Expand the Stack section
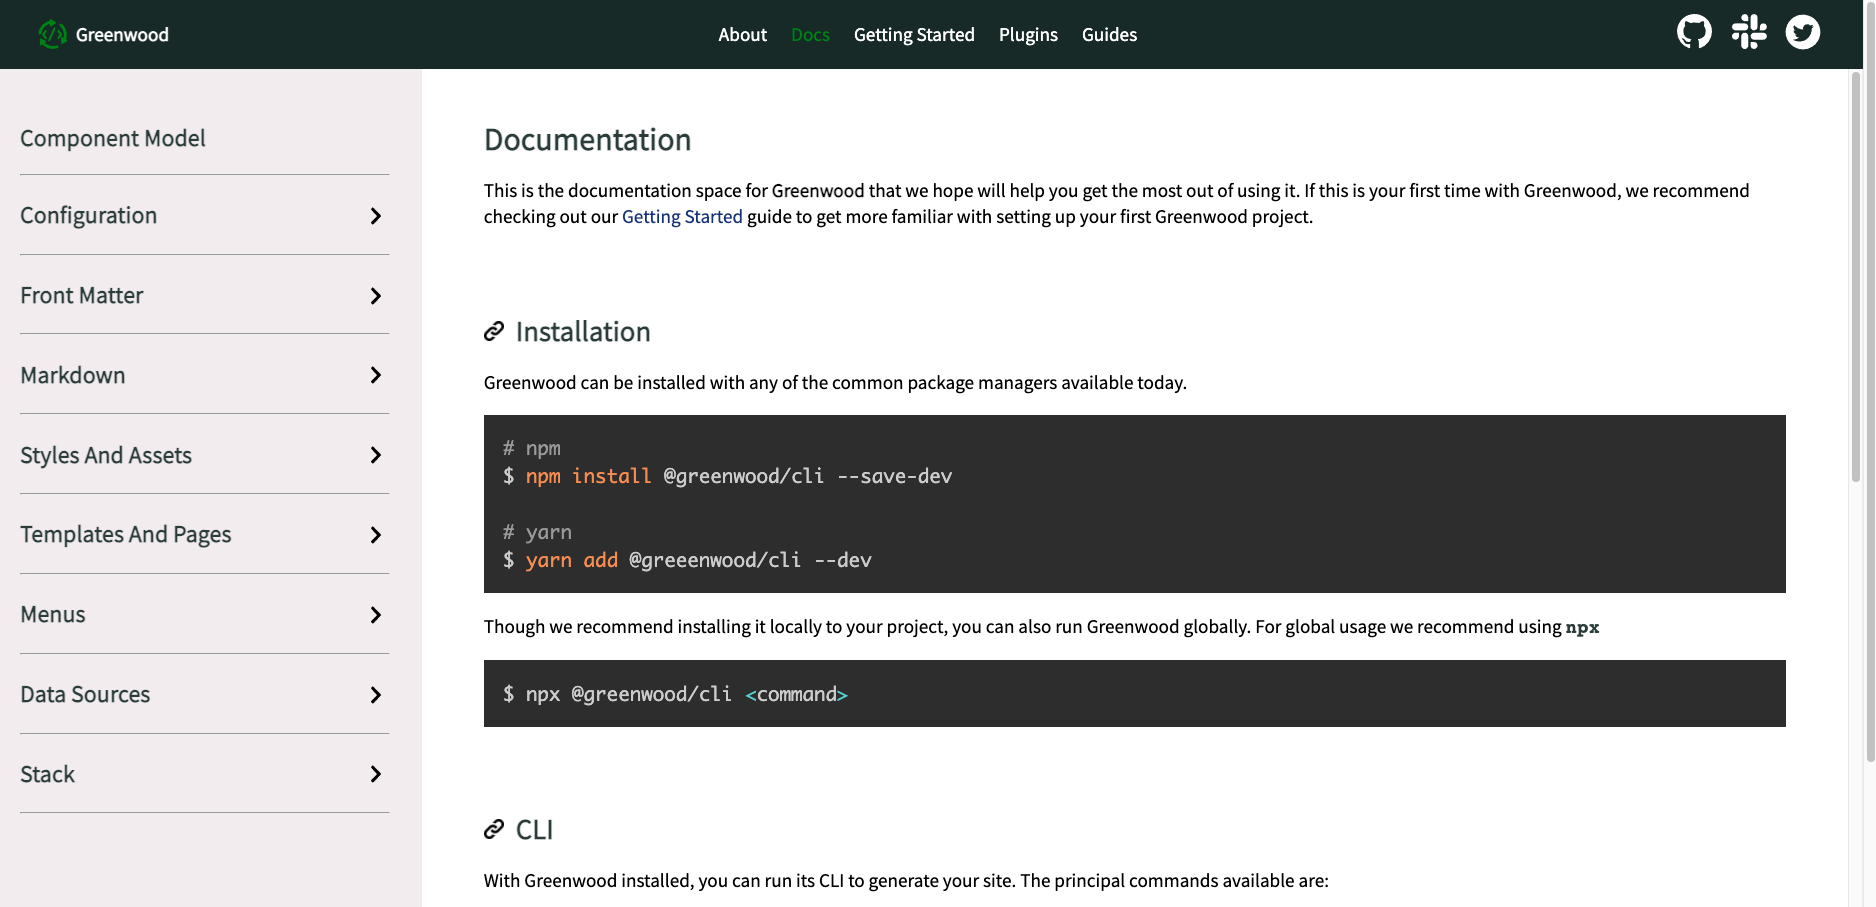 376,774
